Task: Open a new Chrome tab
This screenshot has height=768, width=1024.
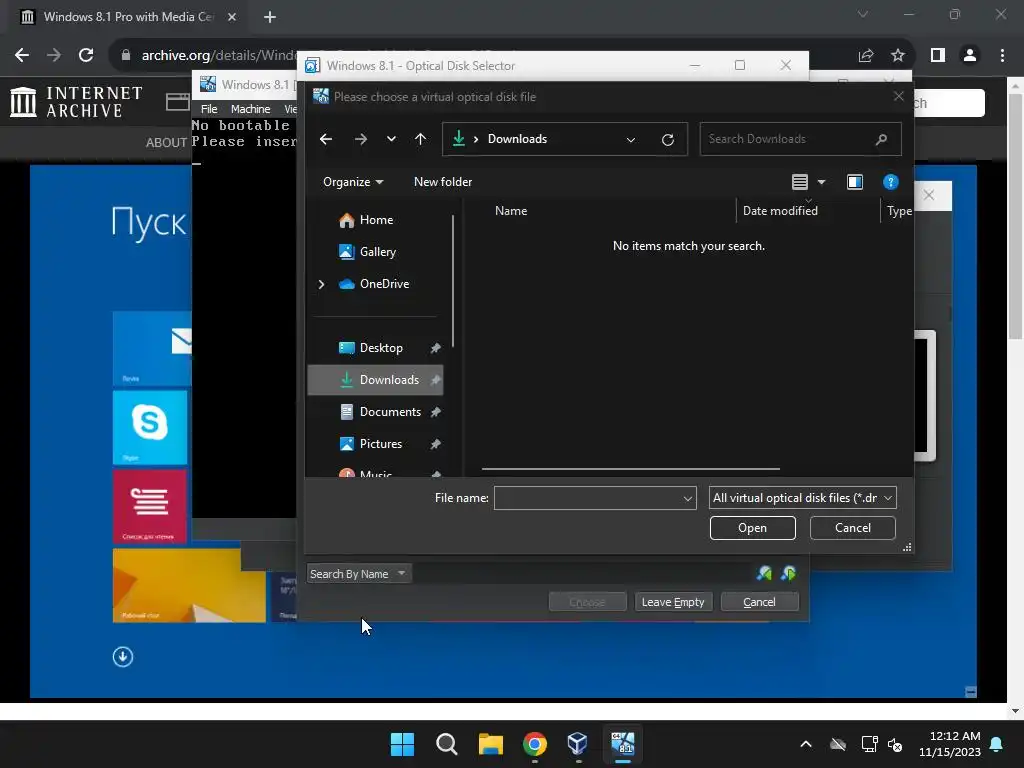Action: (270, 18)
